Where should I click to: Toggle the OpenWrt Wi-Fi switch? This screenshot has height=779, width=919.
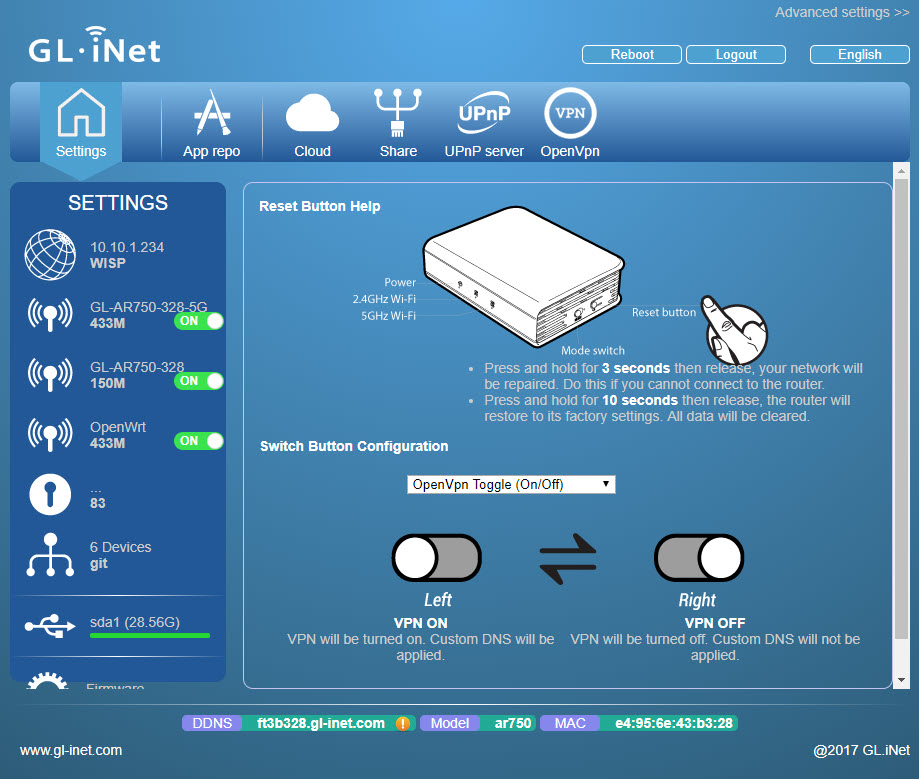tap(199, 441)
